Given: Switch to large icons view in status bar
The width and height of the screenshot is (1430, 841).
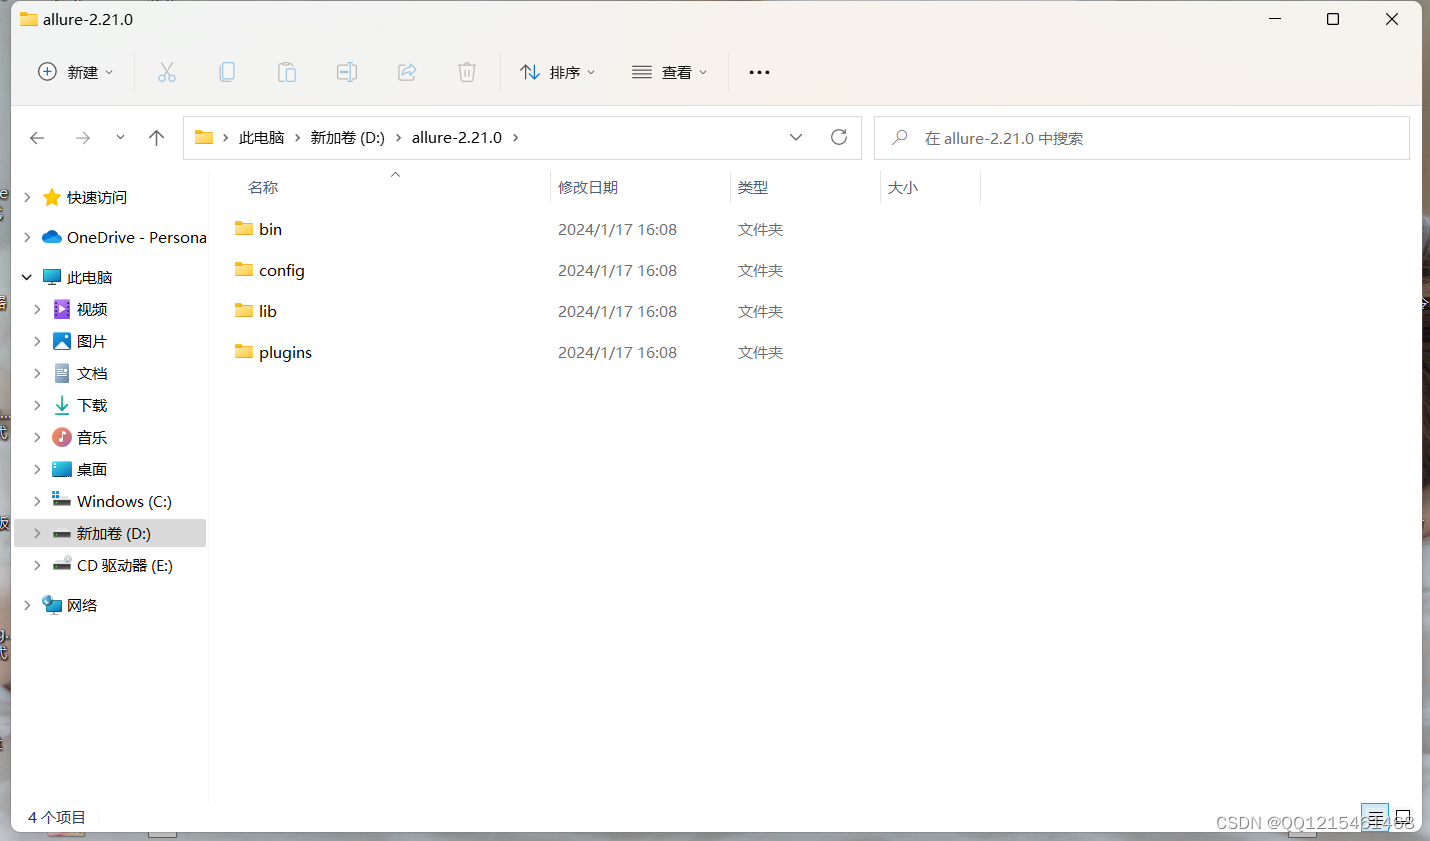Looking at the screenshot, I should point(1403,818).
